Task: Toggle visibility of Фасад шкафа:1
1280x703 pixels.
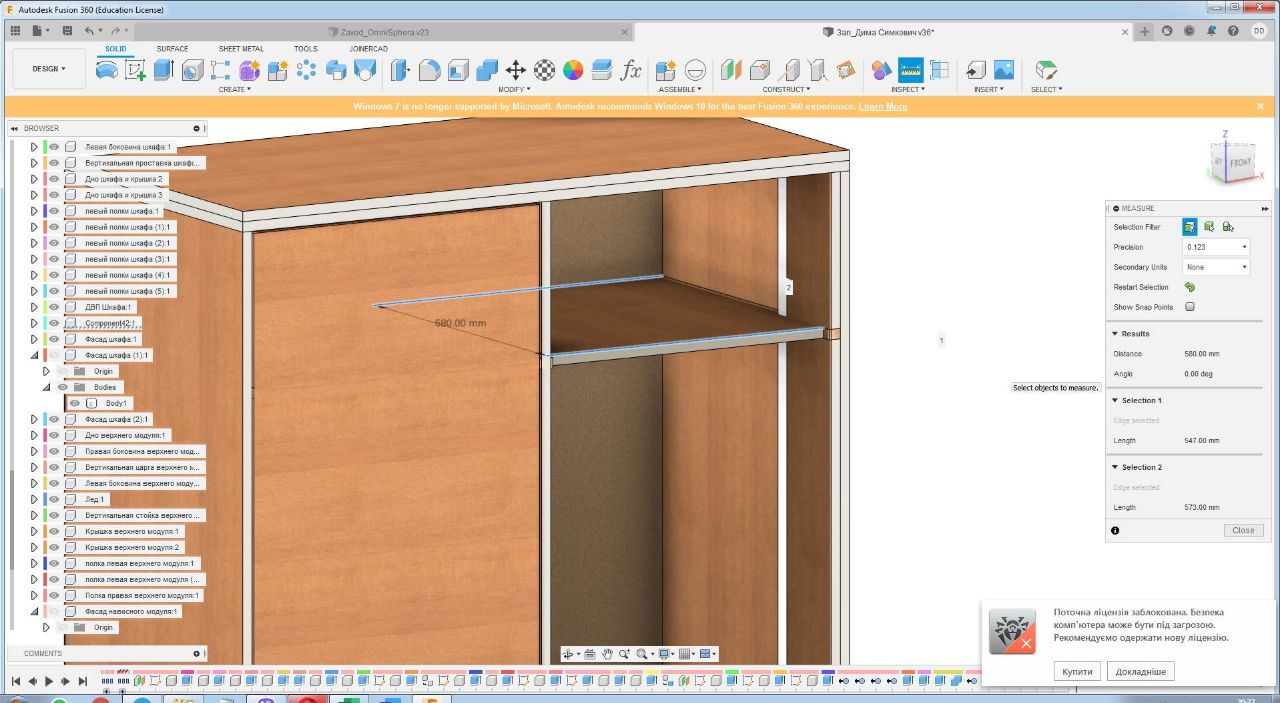Action: pyautogui.click(x=54, y=339)
